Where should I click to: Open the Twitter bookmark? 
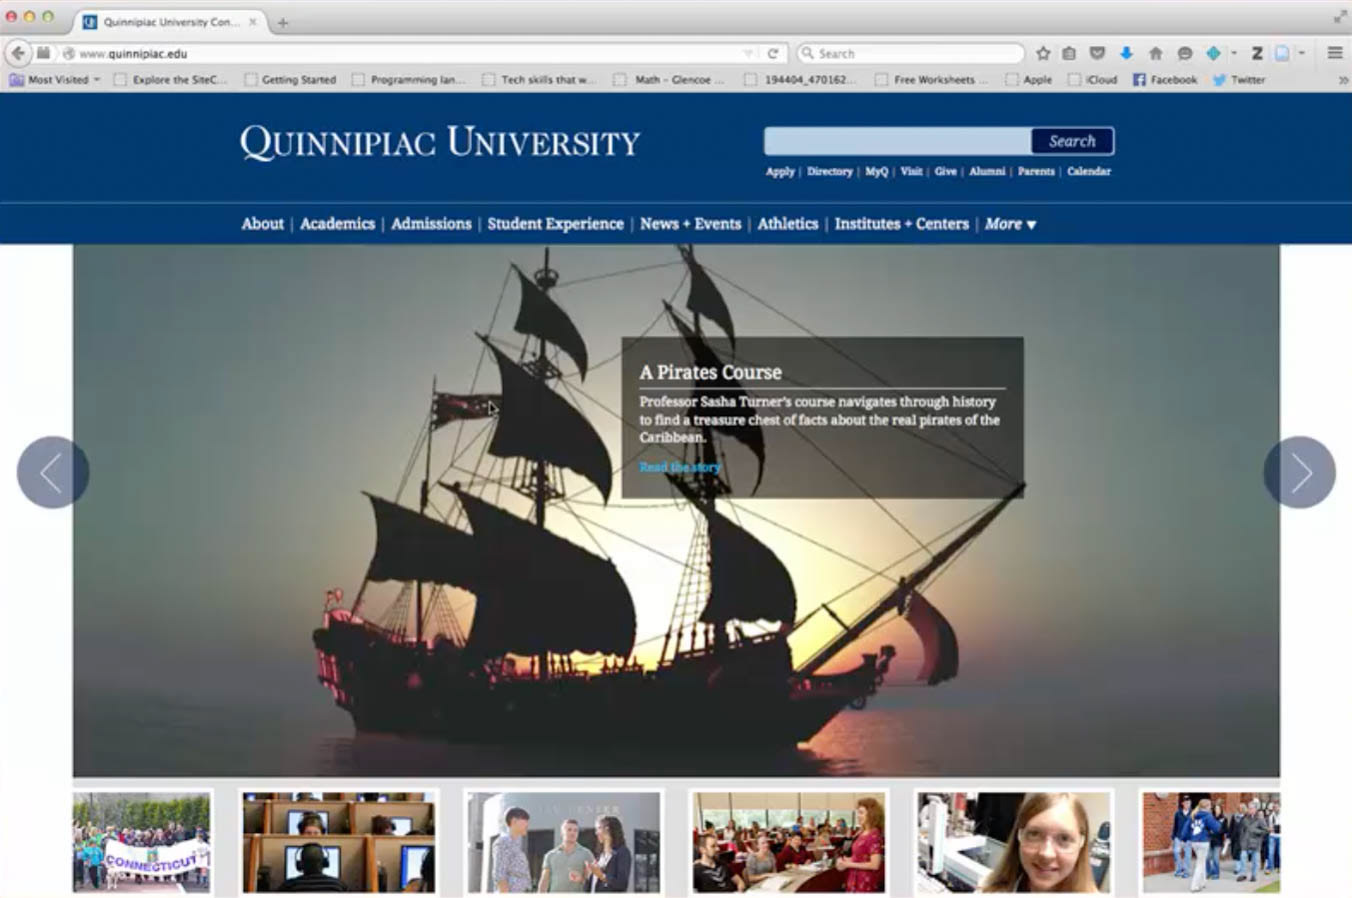1239,80
